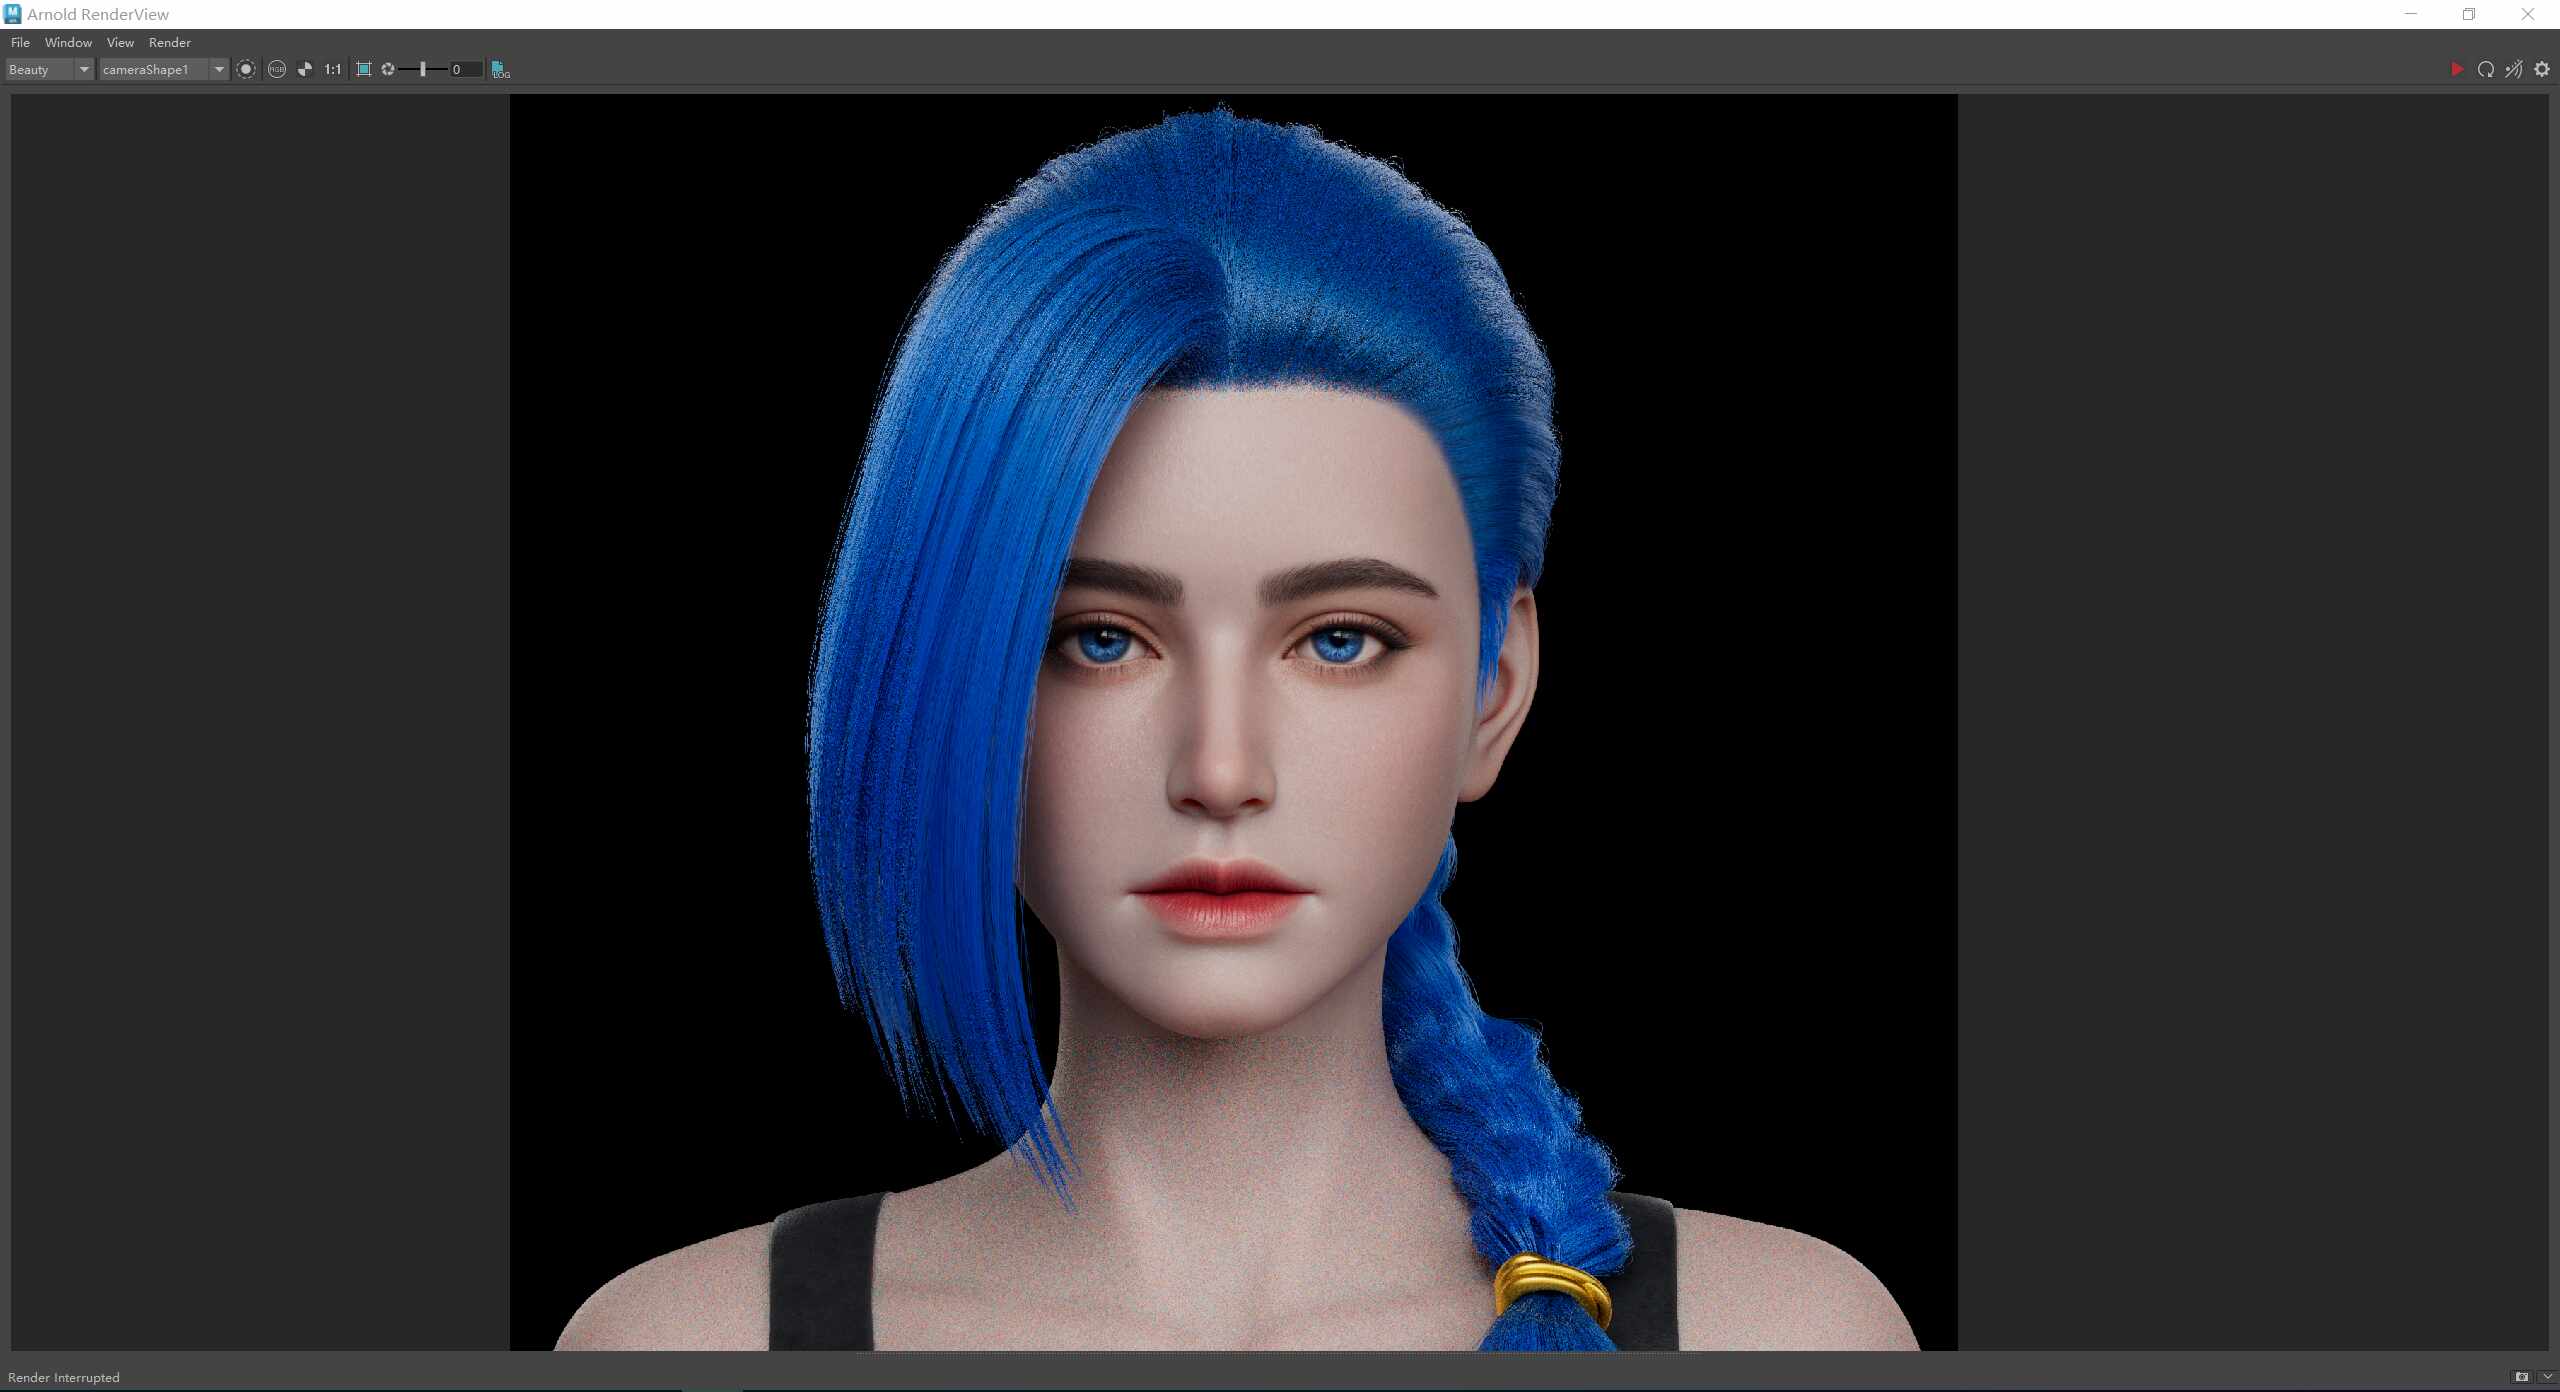The image size is (2560, 1392).
Task: Open the Beauty AOV dropdown
Action: (50, 69)
